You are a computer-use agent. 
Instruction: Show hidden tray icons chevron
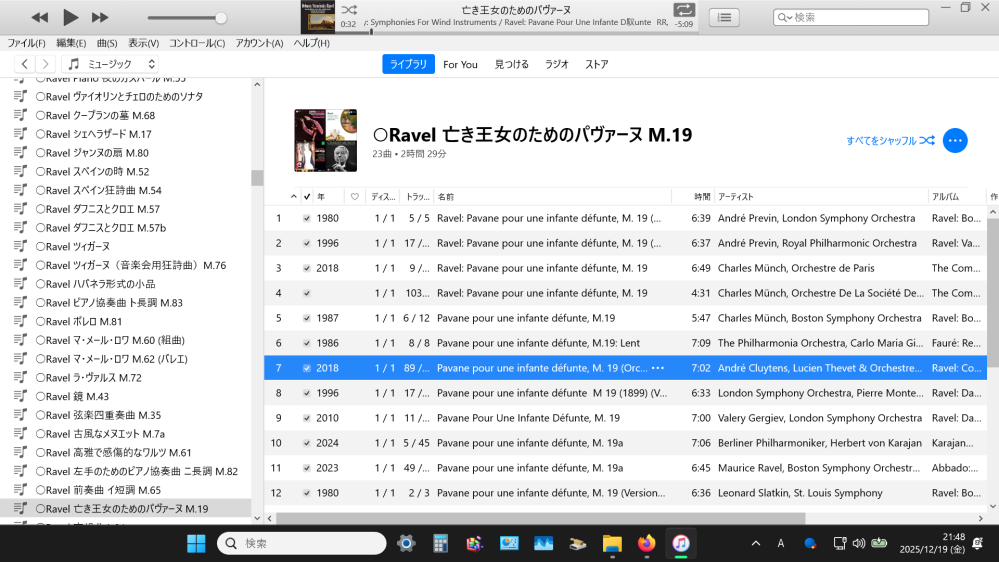point(756,544)
